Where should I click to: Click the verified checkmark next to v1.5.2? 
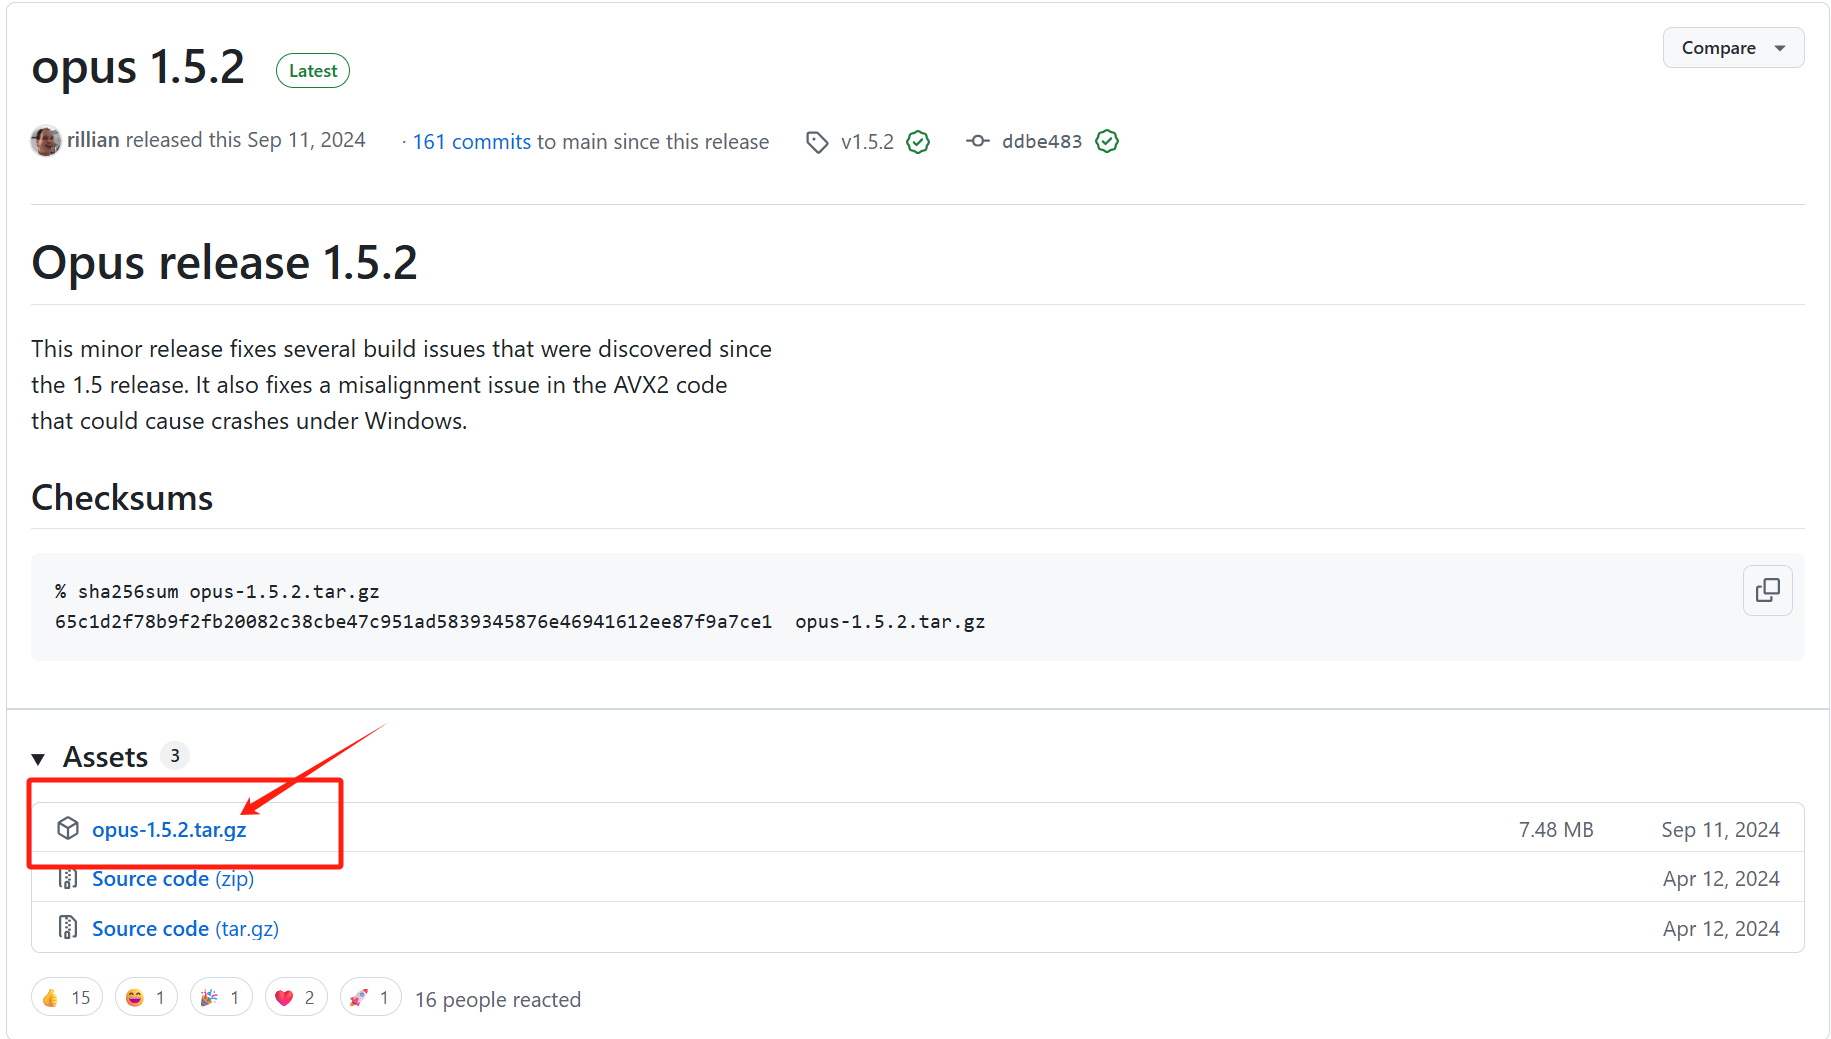pyautogui.click(x=918, y=142)
